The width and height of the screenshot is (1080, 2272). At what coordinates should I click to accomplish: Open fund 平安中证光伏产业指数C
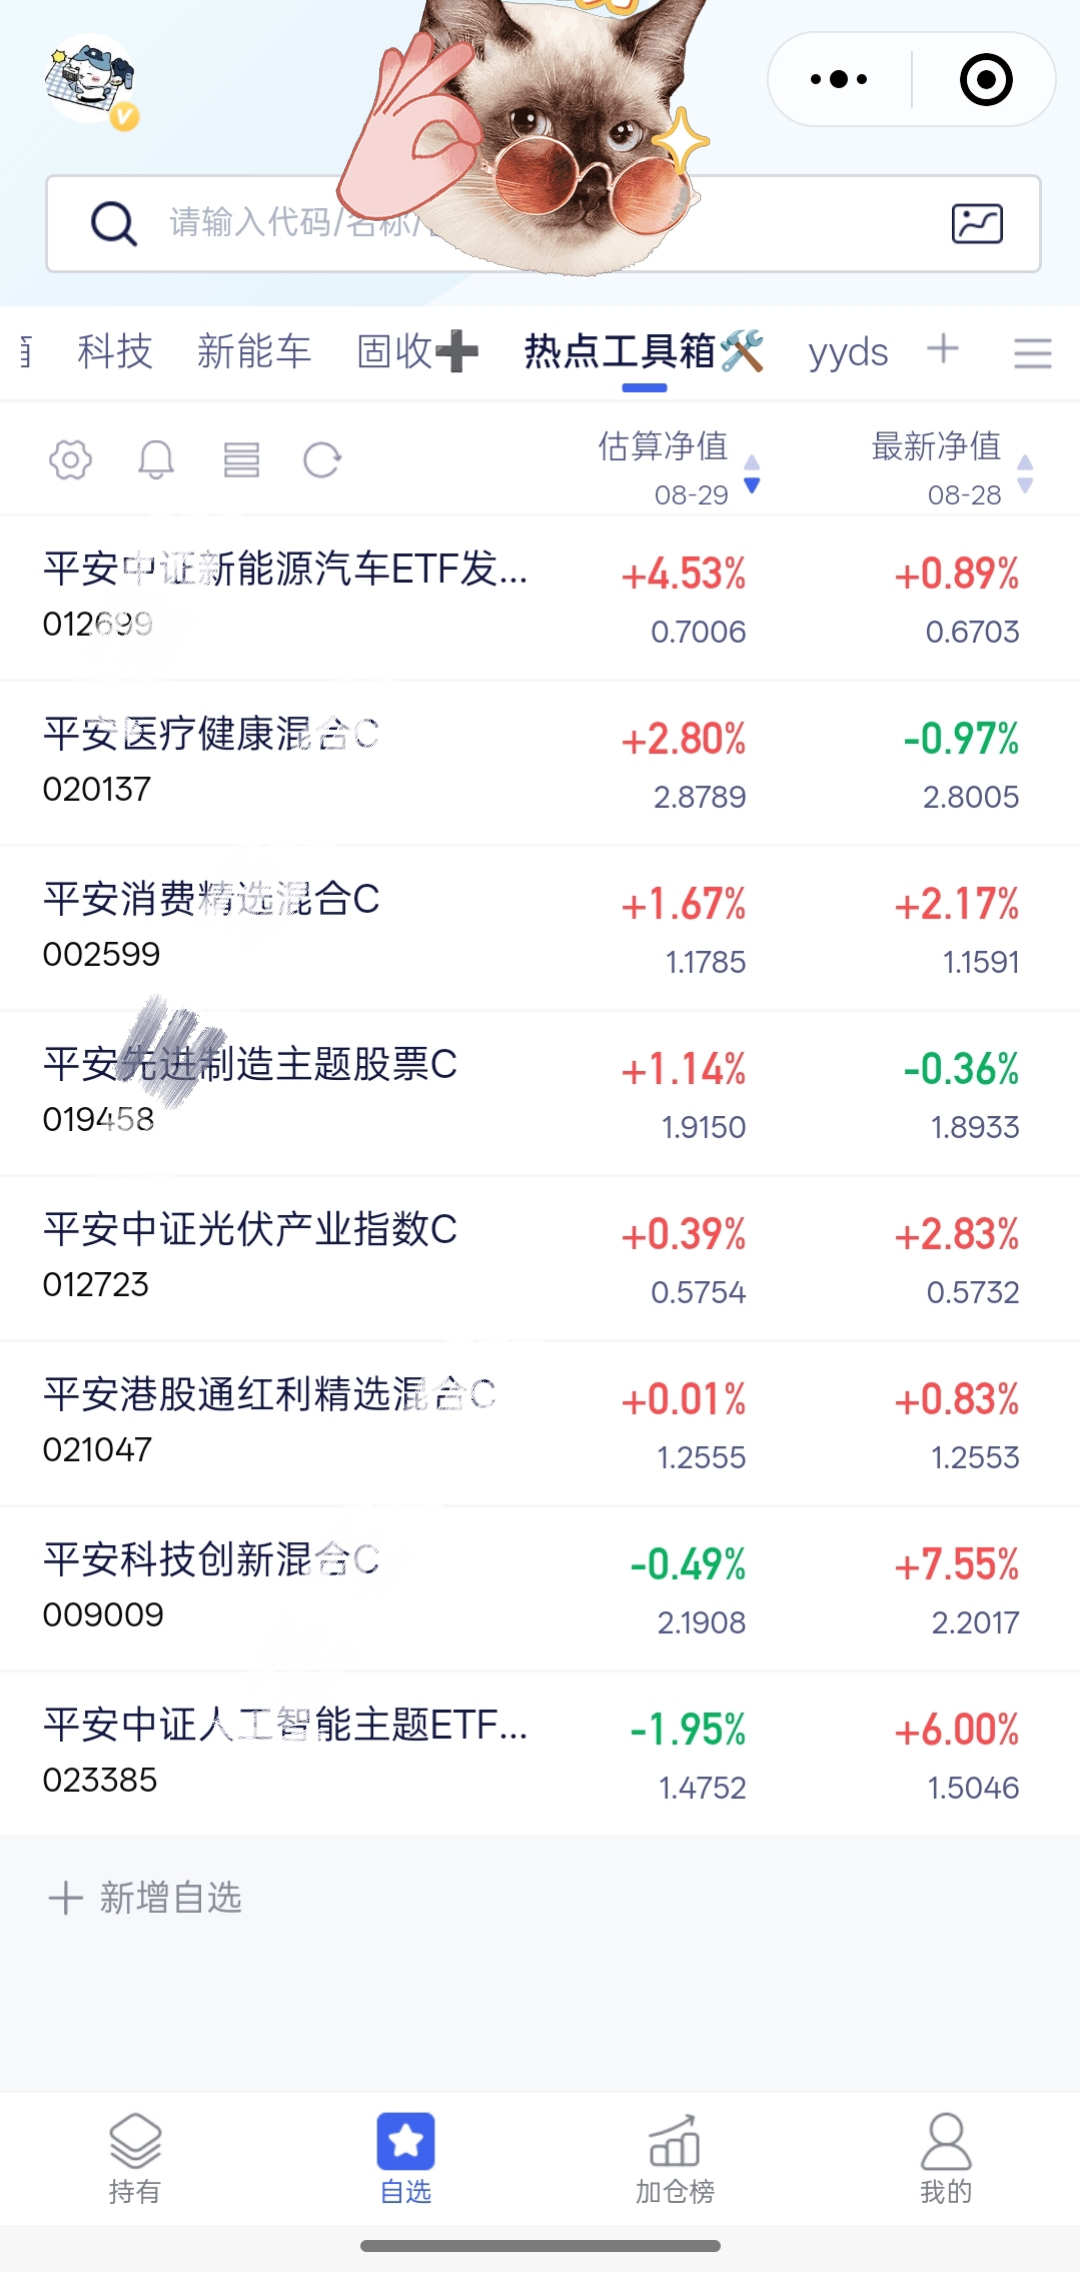(x=540, y=1258)
